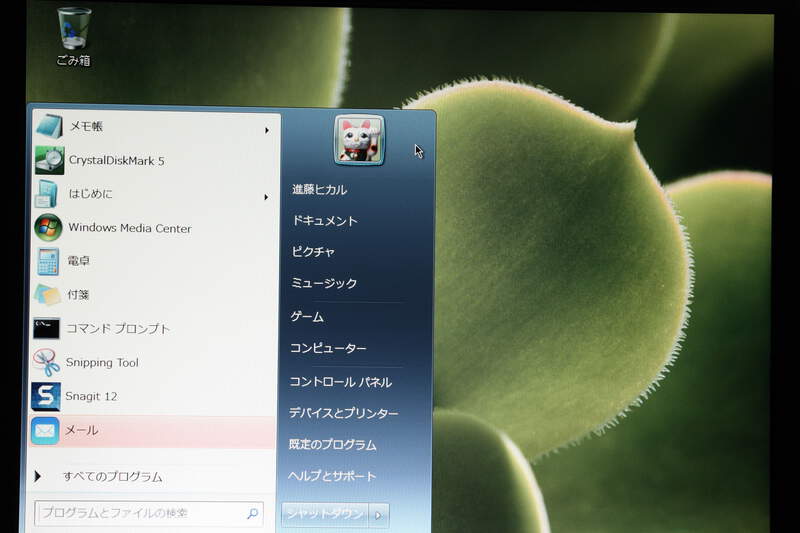
Task: Open the ごみ箱 recycle bin icon
Action: coord(74,36)
